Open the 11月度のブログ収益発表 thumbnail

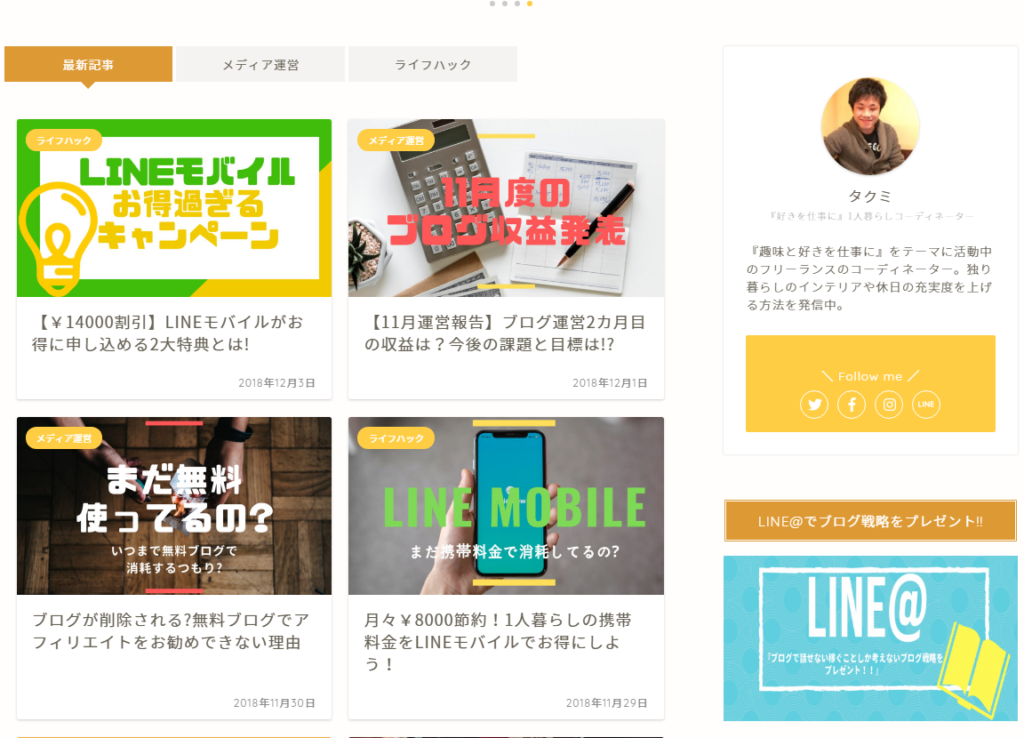[506, 208]
